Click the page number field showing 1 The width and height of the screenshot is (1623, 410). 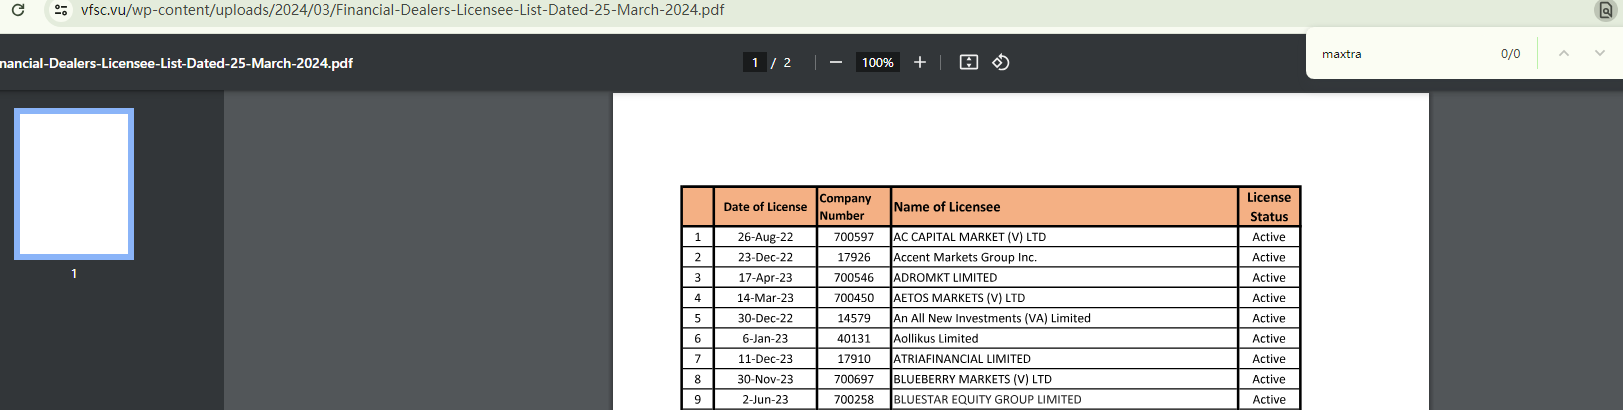(x=755, y=62)
